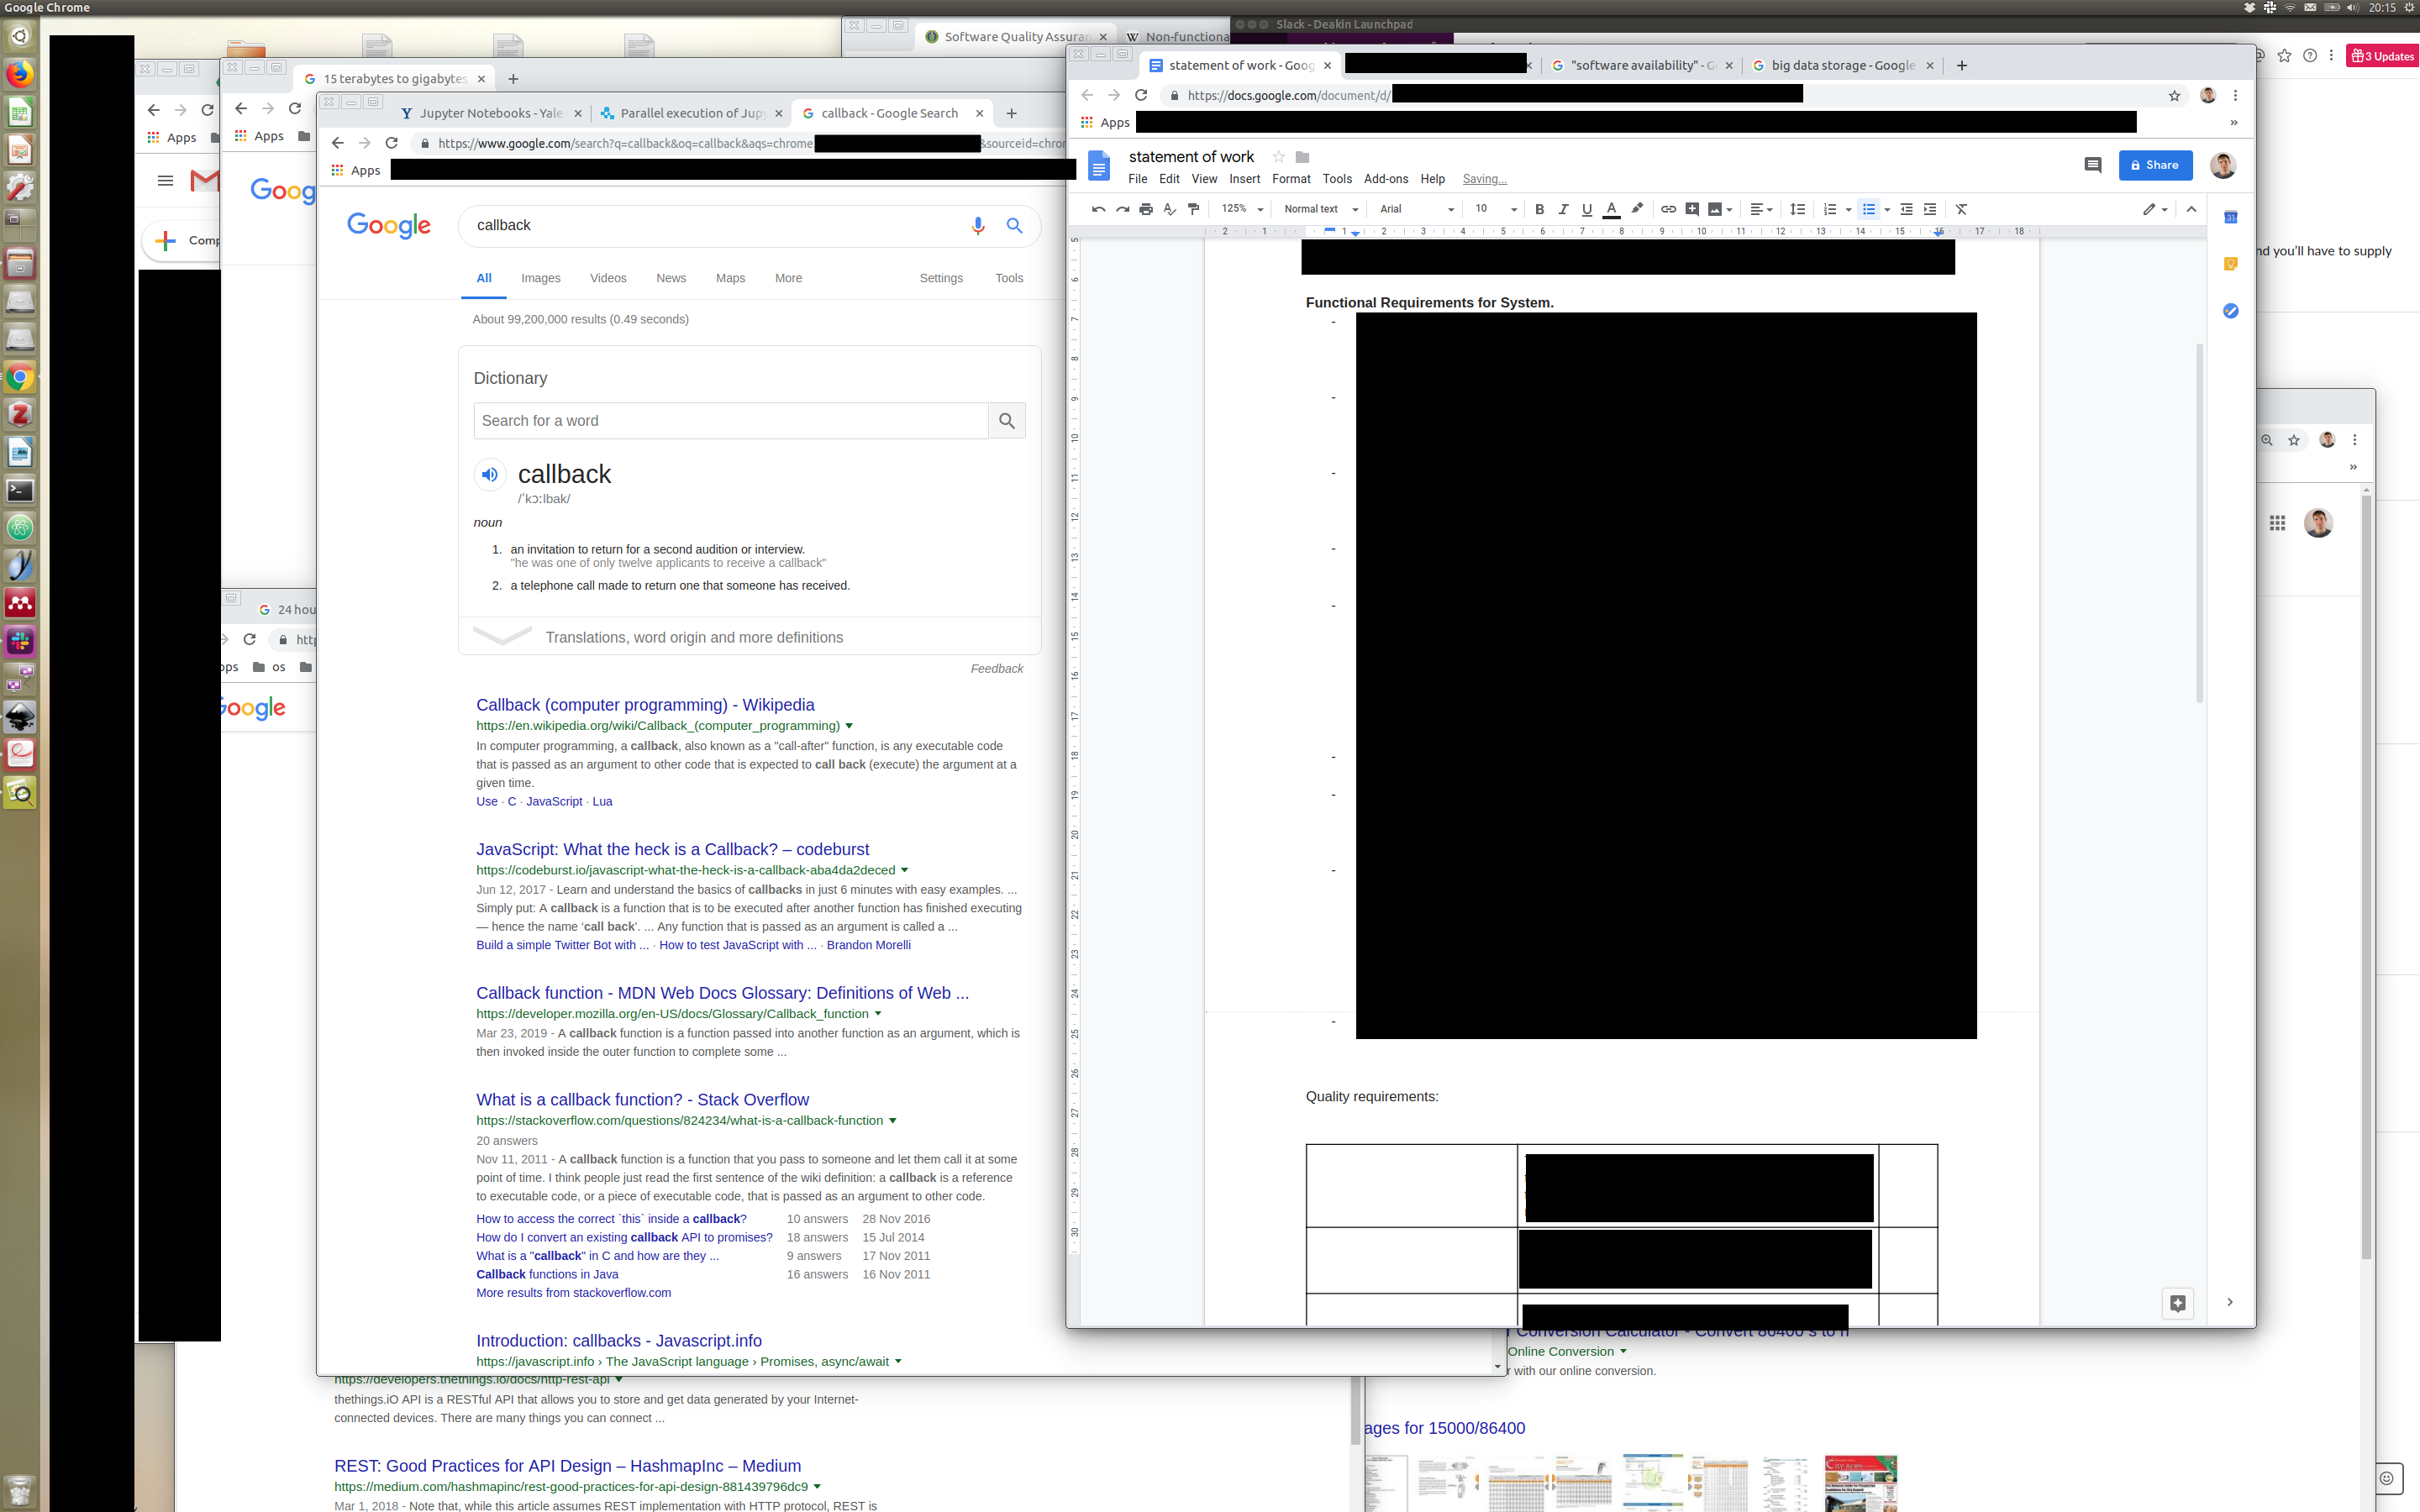Click the paint format roller icon

point(1193,209)
